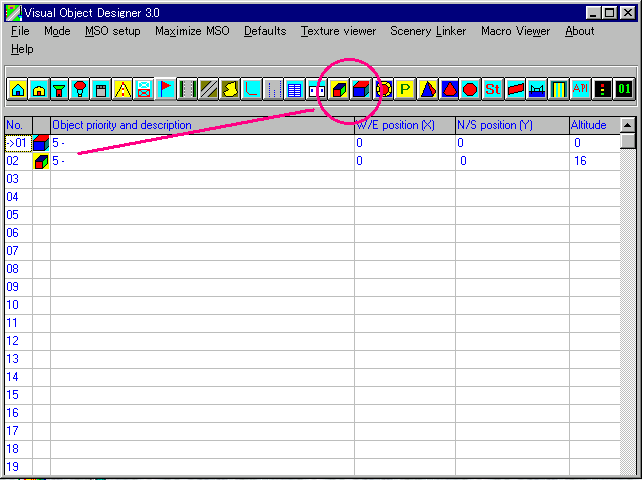Click Altitude value 0 in row 01
The height and width of the screenshot is (480, 642).
pos(595,143)
